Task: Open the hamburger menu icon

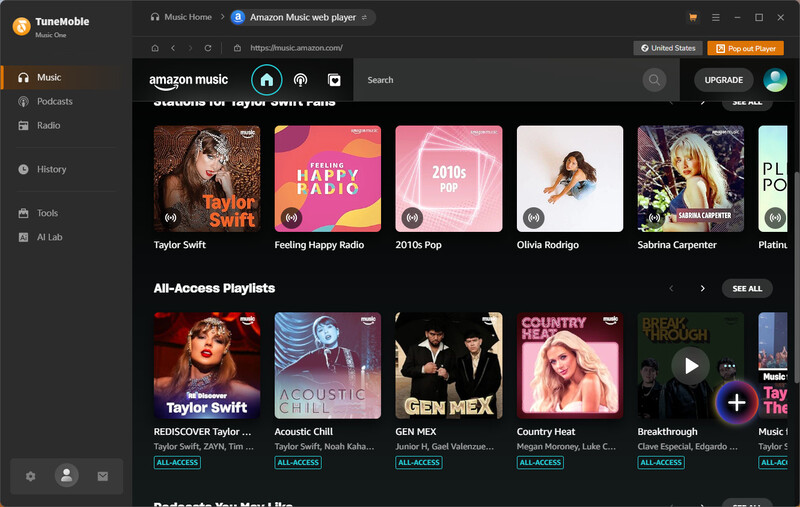Action: click(716, 17)
